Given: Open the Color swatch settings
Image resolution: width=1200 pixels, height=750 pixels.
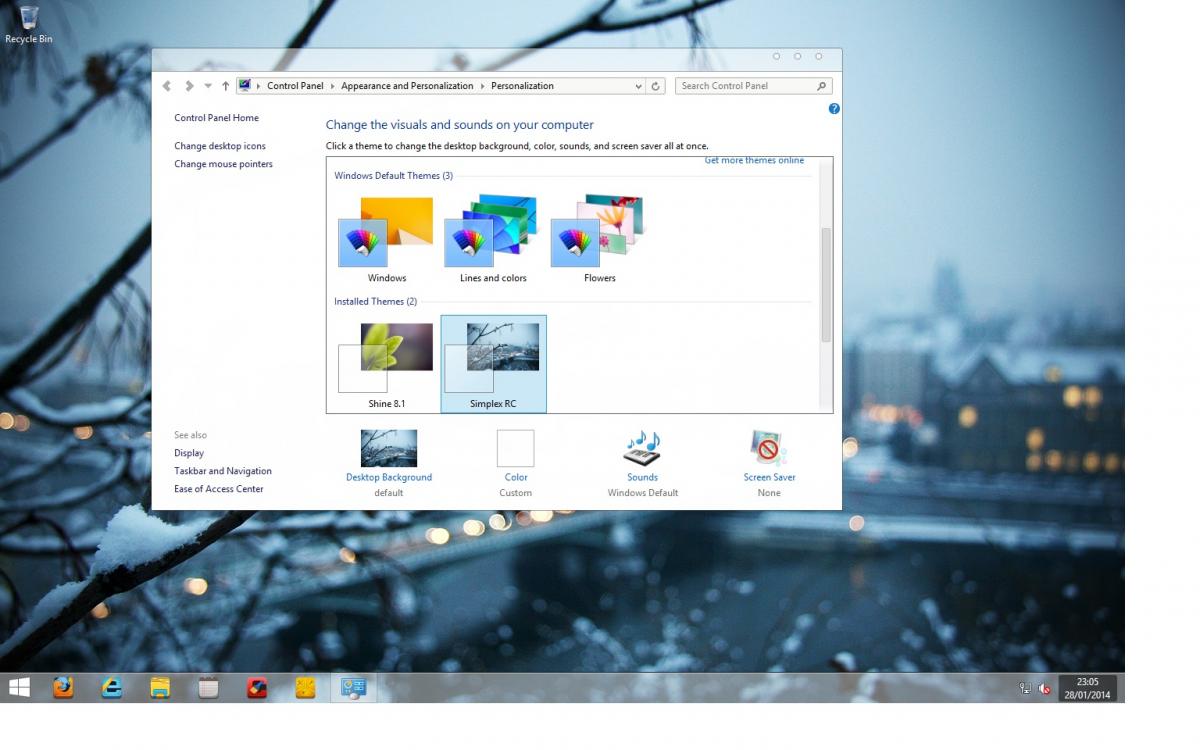Looking at the screenshot, I should point(516,463).
